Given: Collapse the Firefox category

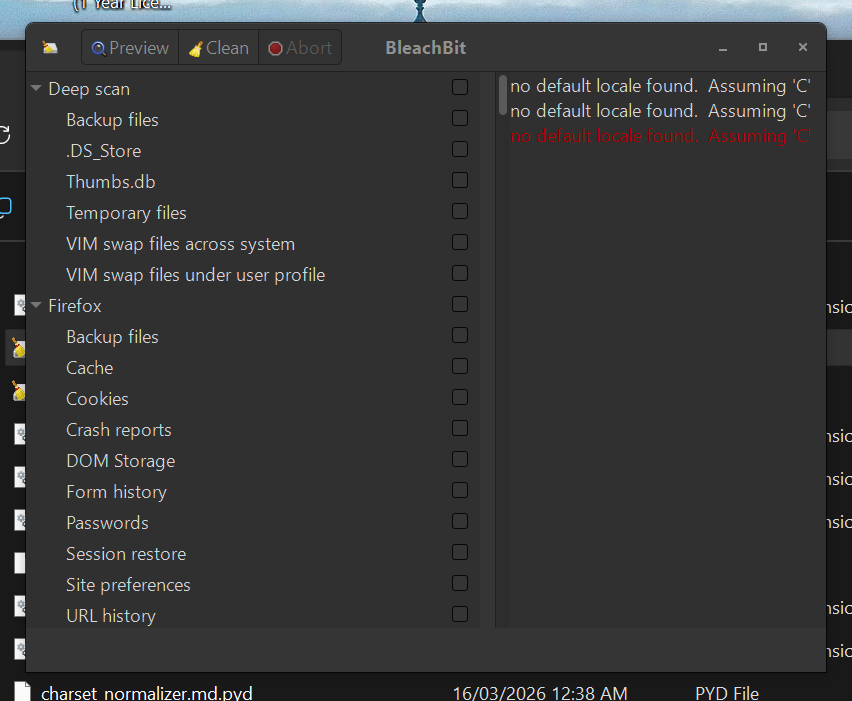Looking at the screenshot, I should (36, 305).
